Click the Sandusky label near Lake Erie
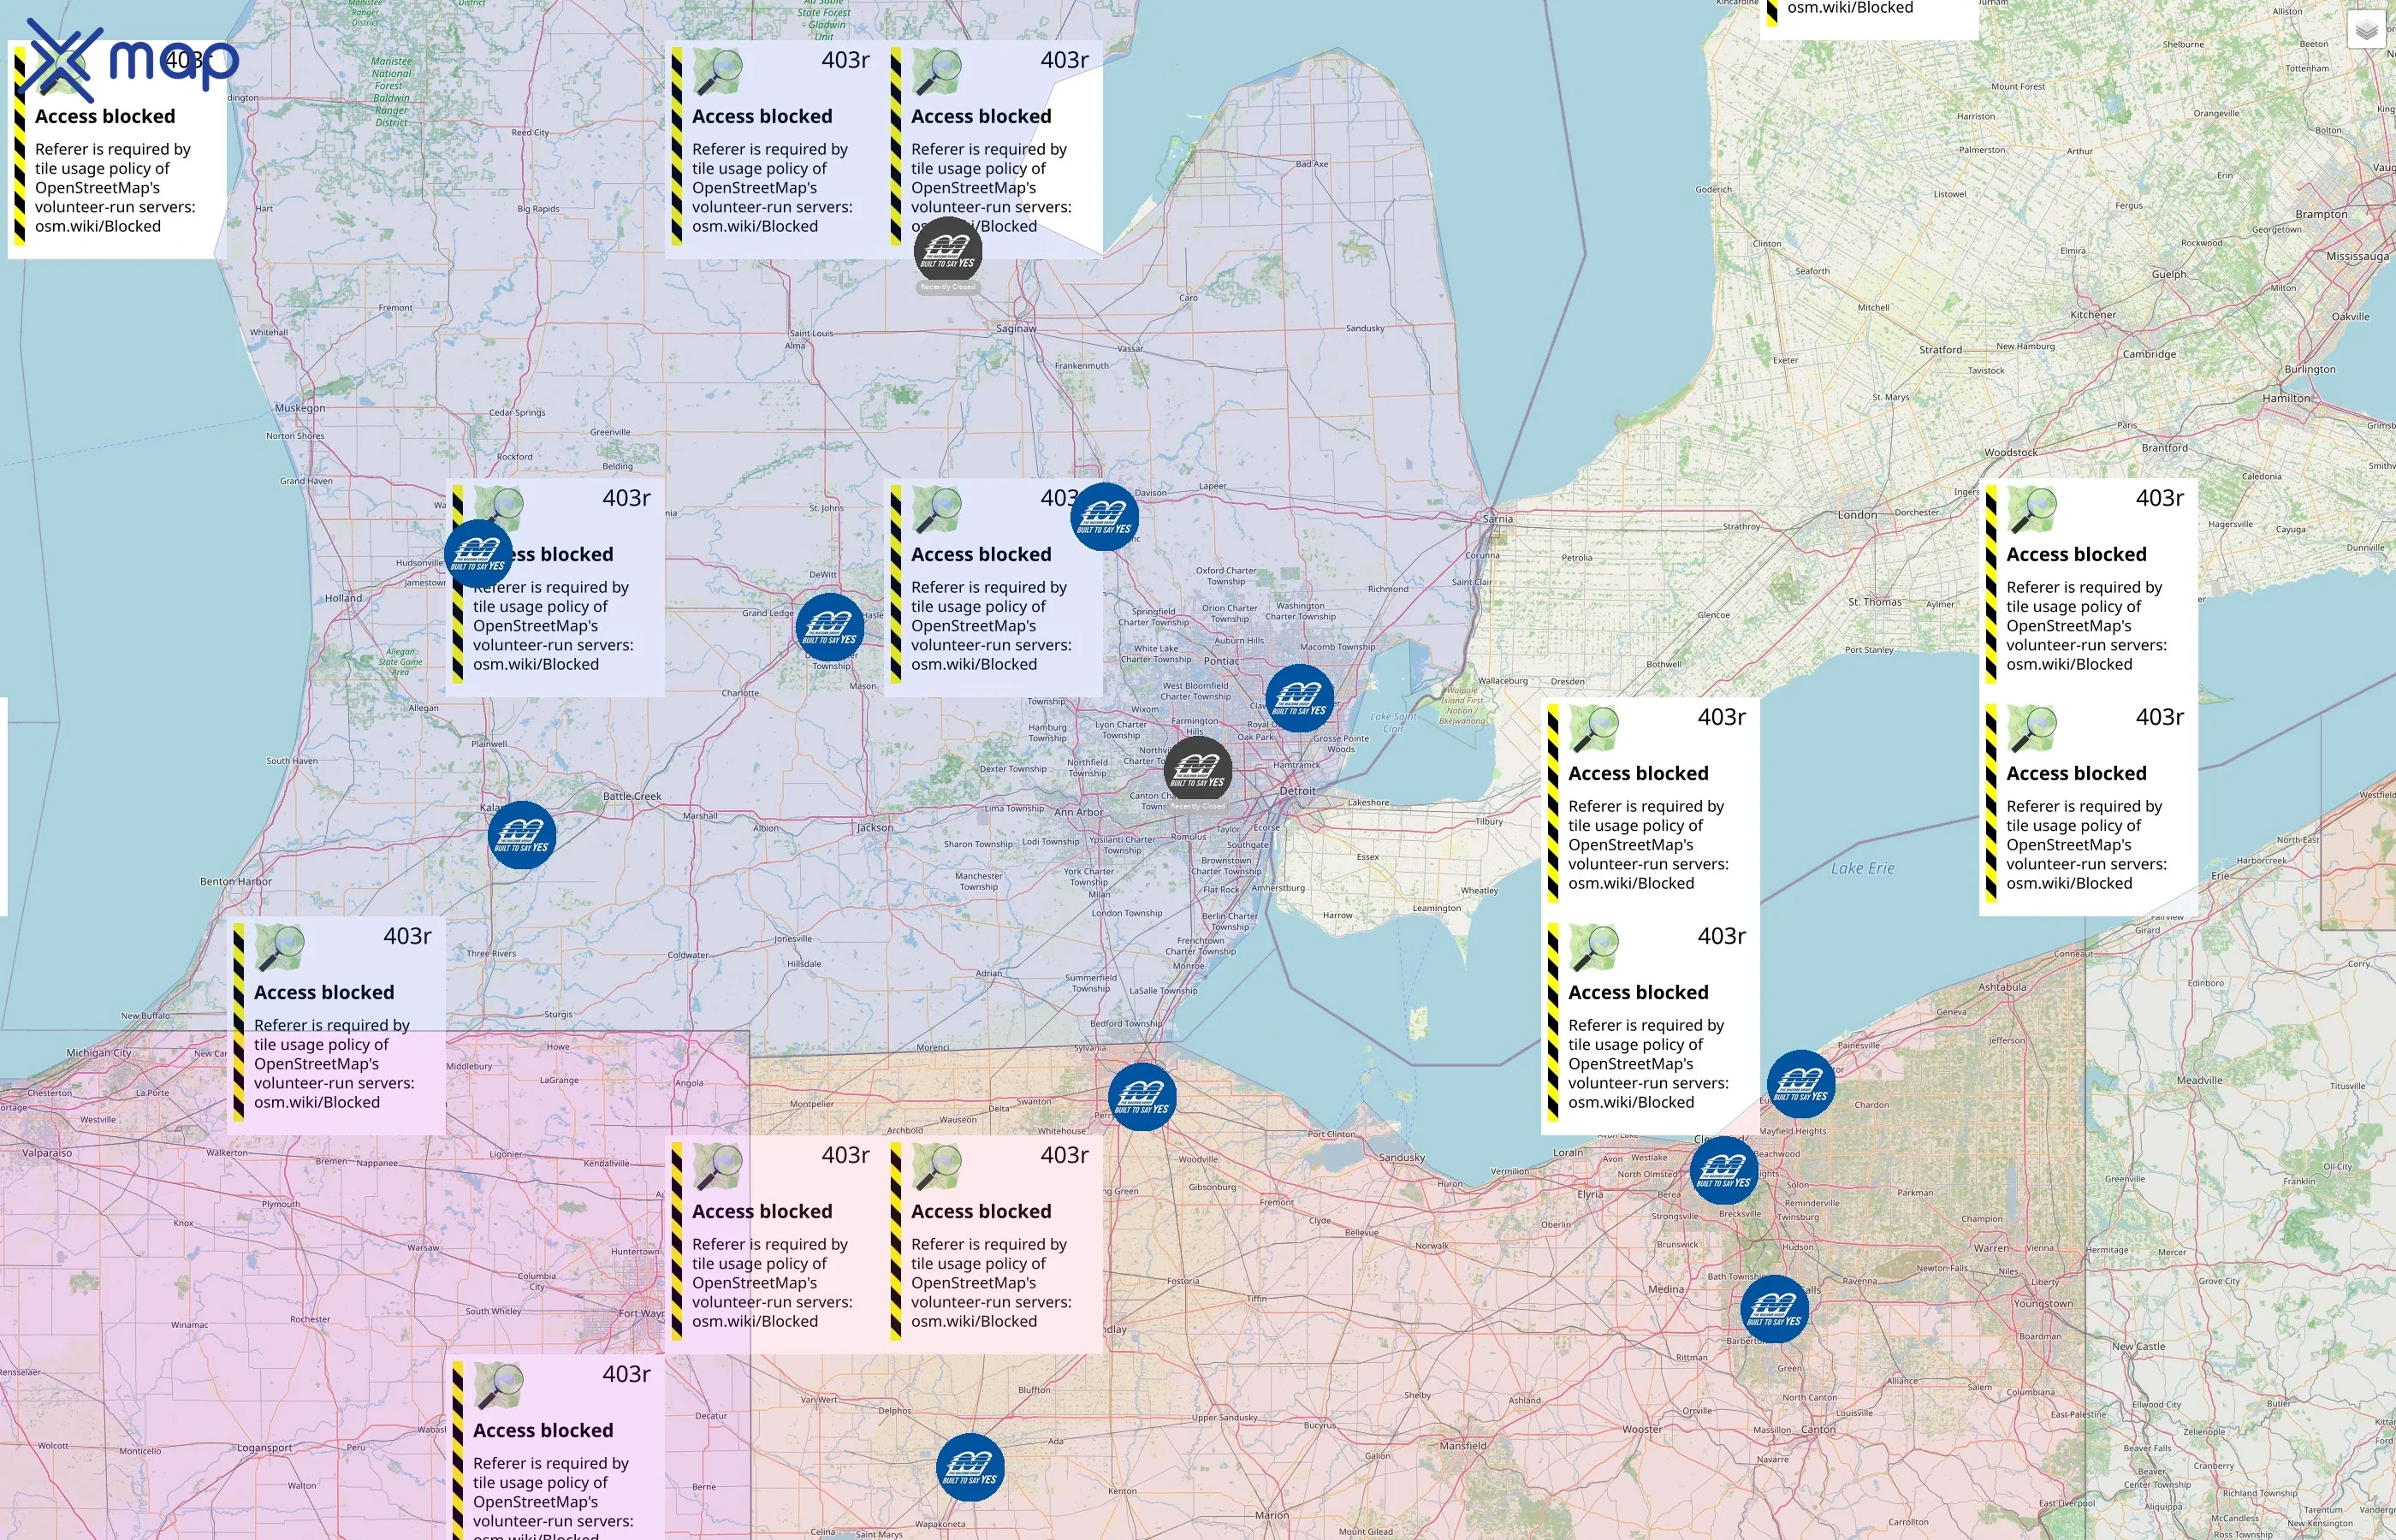Viewport: 2396px width, 1540px height. tap(1402, 1157)
